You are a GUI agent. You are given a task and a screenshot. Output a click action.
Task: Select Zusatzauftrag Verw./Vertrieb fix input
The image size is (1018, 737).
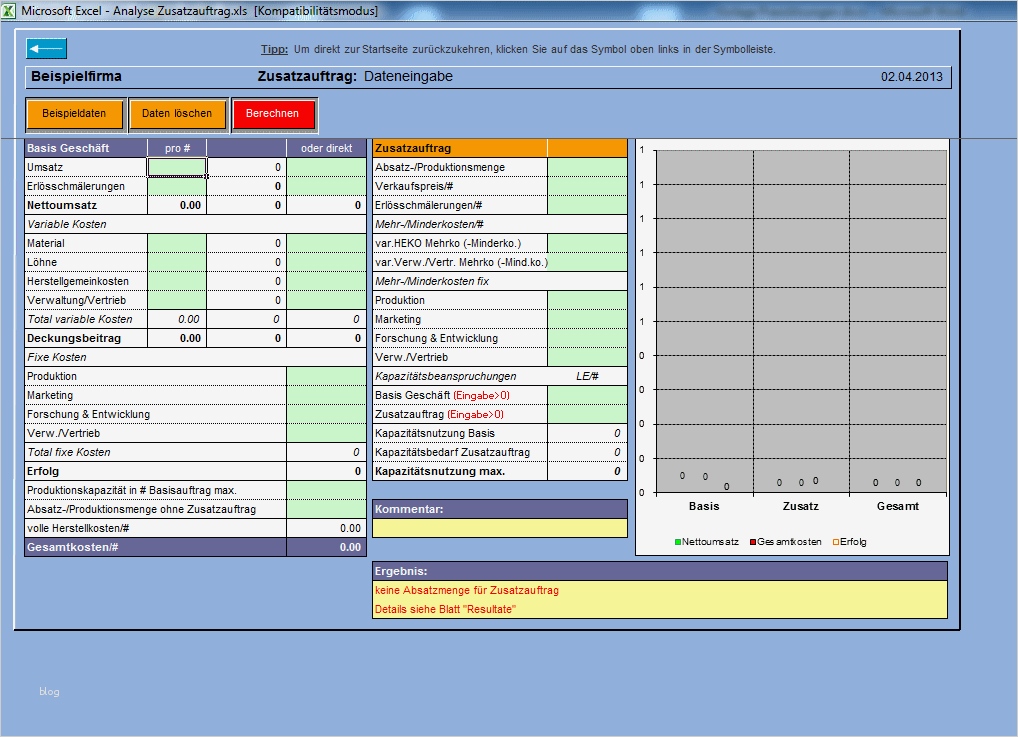tap(588, 357)
